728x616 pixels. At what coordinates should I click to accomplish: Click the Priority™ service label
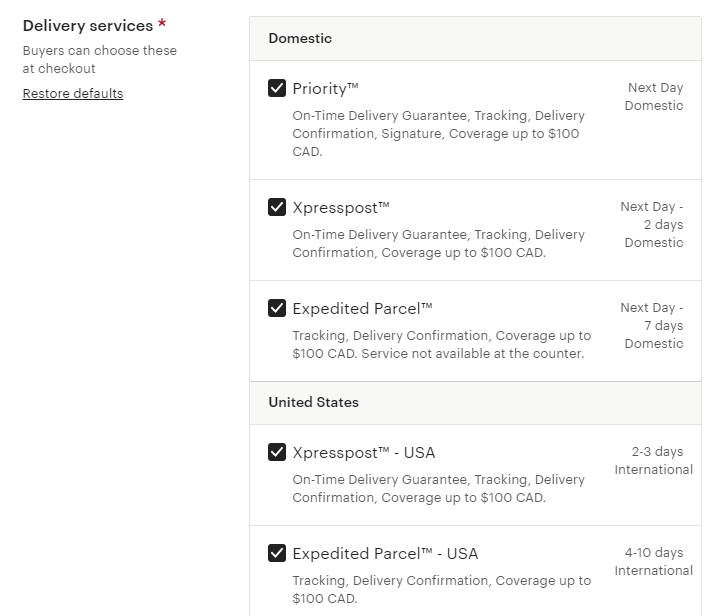325,88
